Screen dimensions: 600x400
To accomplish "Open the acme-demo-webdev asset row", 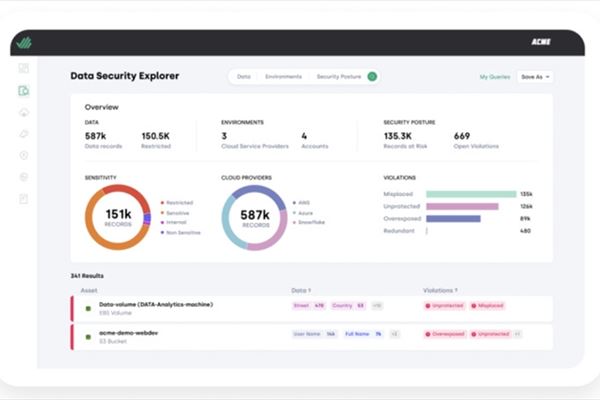I will pyautogui.click(x=311, y=337).
